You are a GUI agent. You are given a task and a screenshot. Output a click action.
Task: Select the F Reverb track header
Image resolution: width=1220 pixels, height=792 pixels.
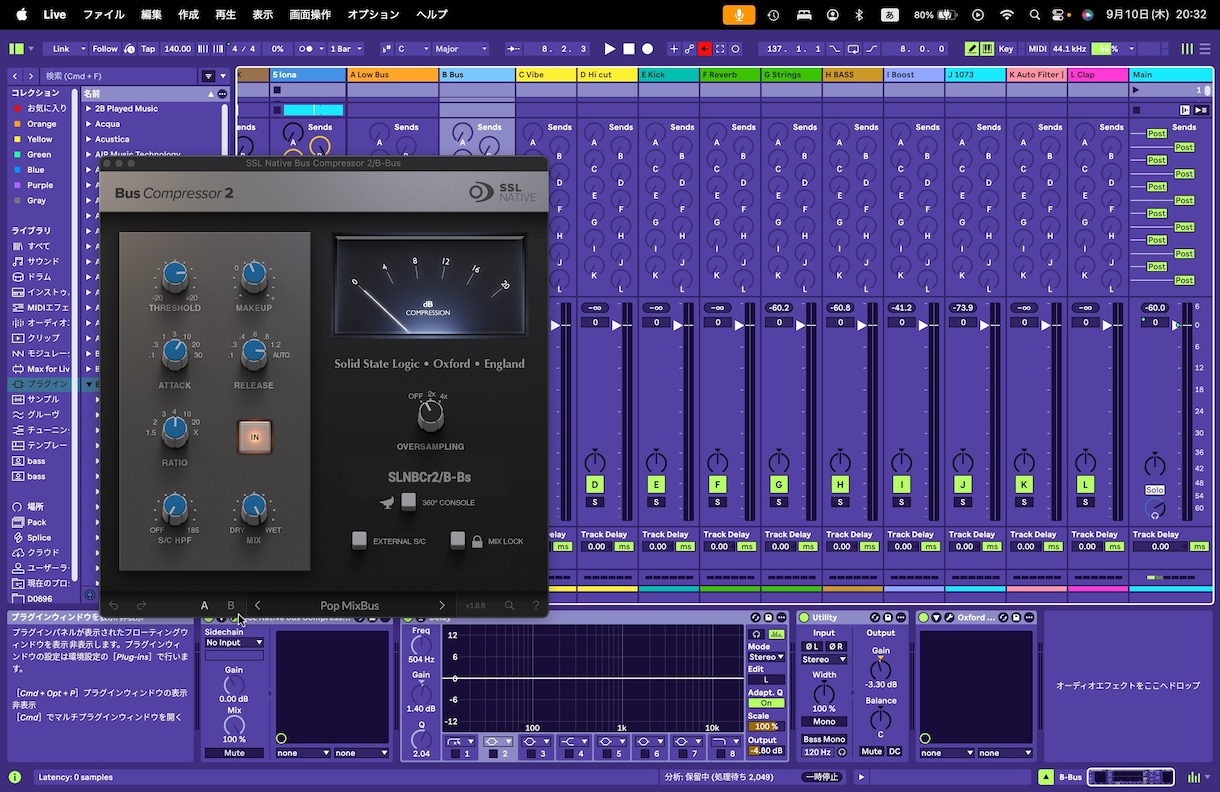tap(729, 75)
